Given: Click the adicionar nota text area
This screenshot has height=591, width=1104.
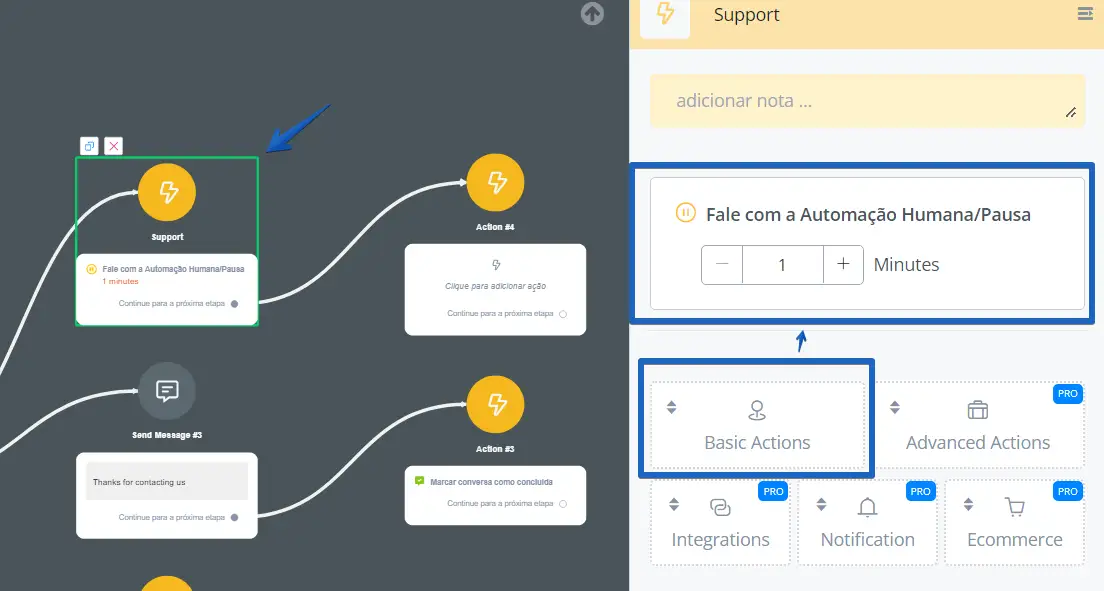Looking at the screenshot, I should point(867,101).
